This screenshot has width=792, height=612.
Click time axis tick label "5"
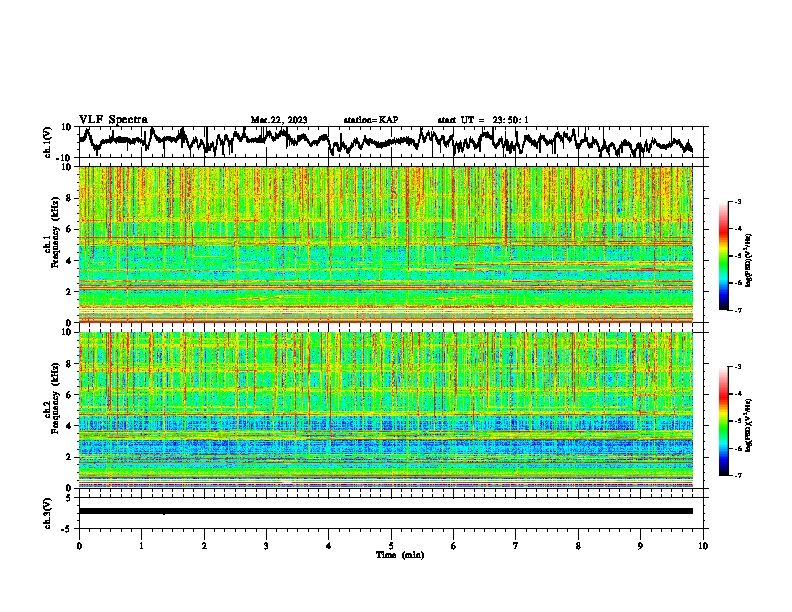pyautogui.click(x=391, y=546)
